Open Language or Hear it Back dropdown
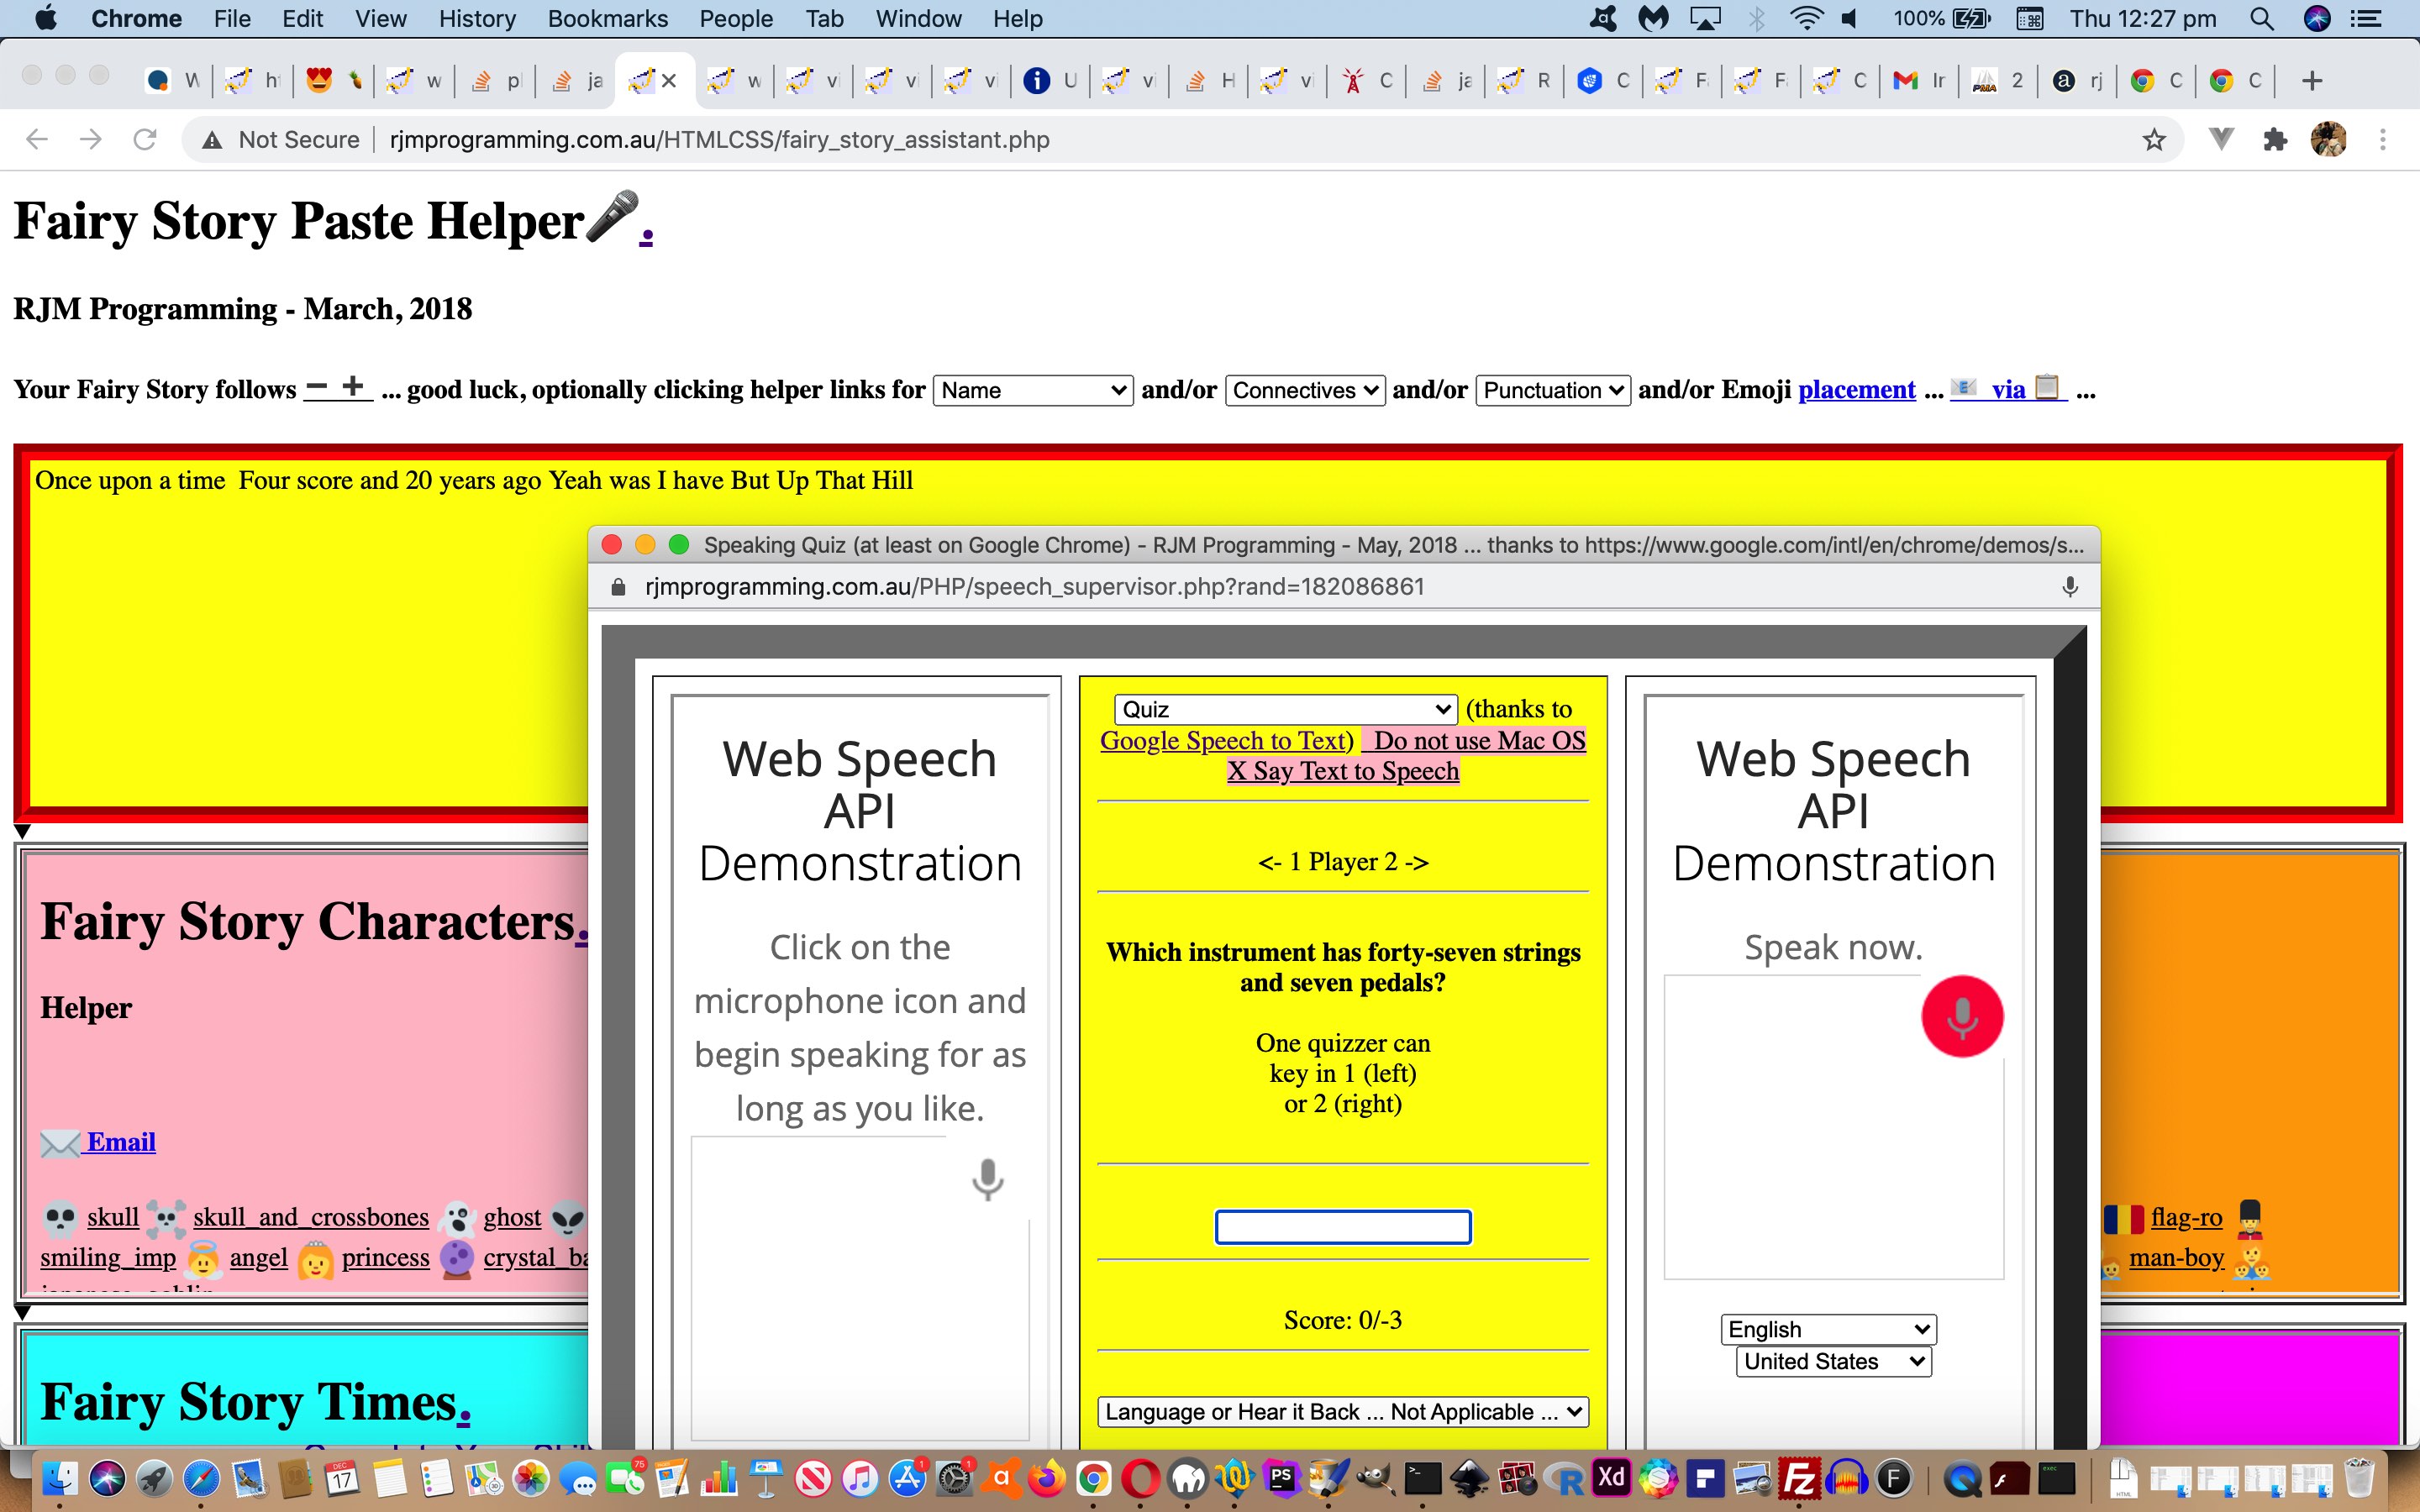The height and width of the screenshot is (1512, 2420). (x=1342, y=1412)
